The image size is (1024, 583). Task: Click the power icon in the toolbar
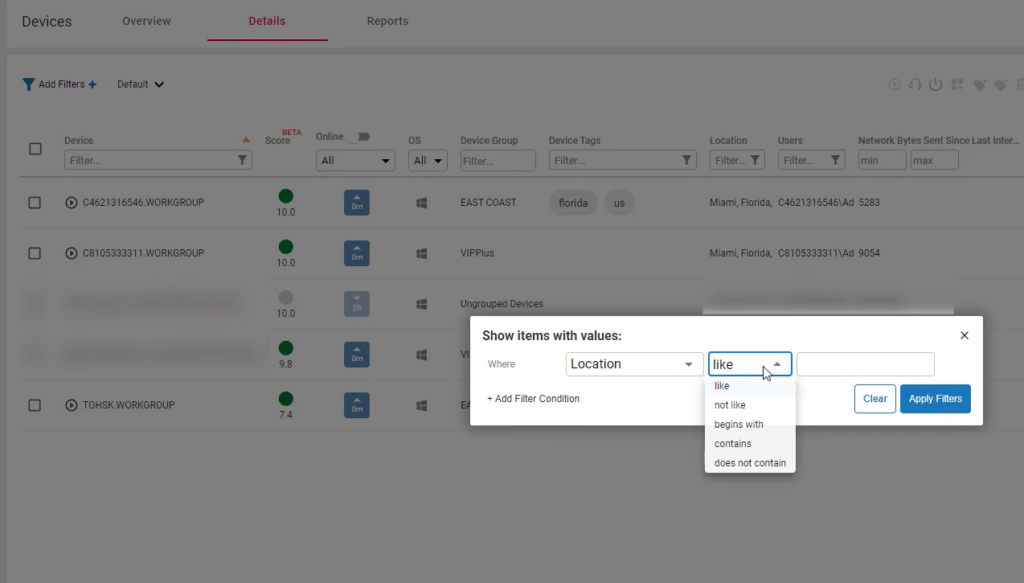pos(936,85)
